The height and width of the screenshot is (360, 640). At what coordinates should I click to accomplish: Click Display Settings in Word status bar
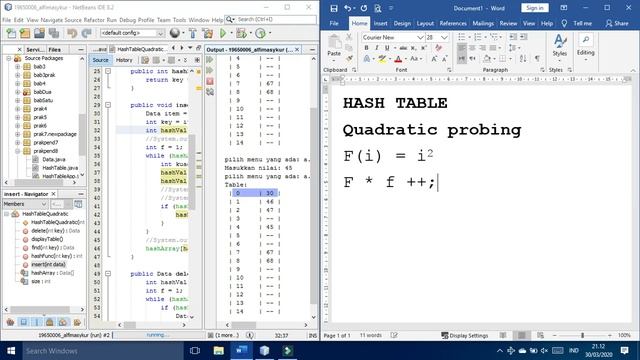pos(464,336)
